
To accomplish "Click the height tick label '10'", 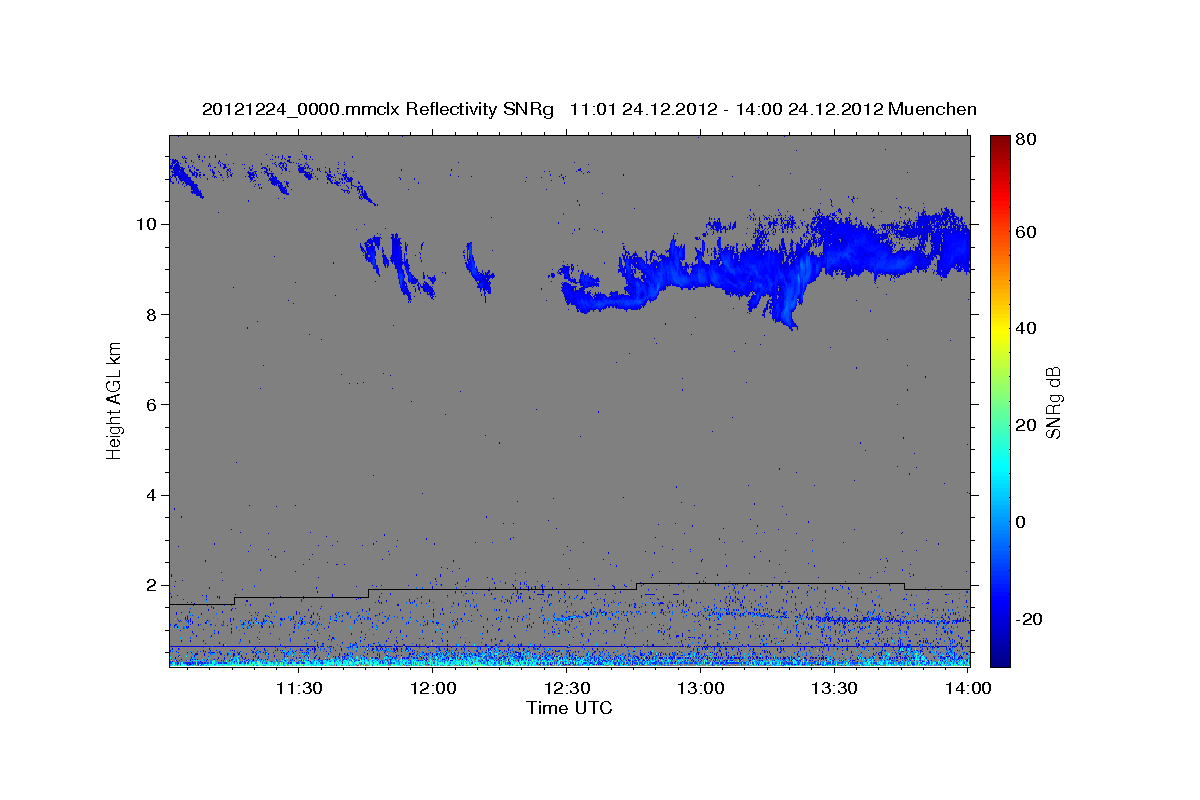I will (149, 223).
